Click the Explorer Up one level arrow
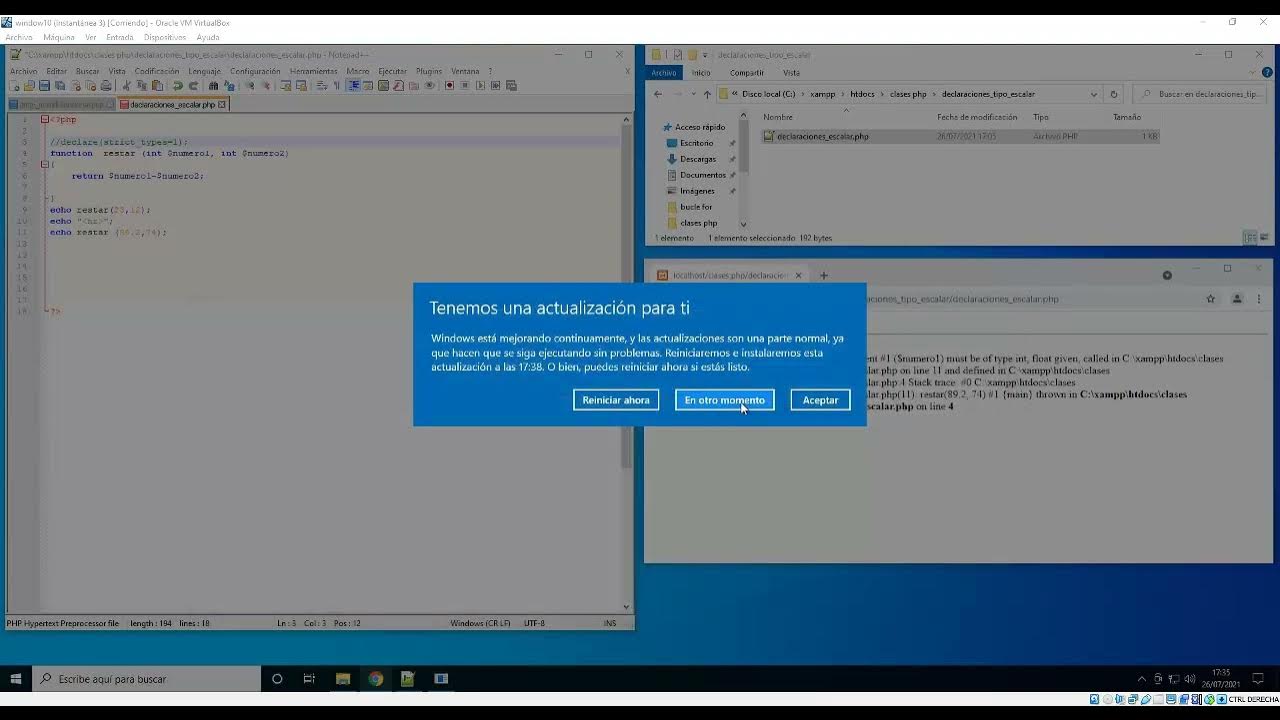The width and height of the screenshot is (1280, 720). tap(707, 94)
